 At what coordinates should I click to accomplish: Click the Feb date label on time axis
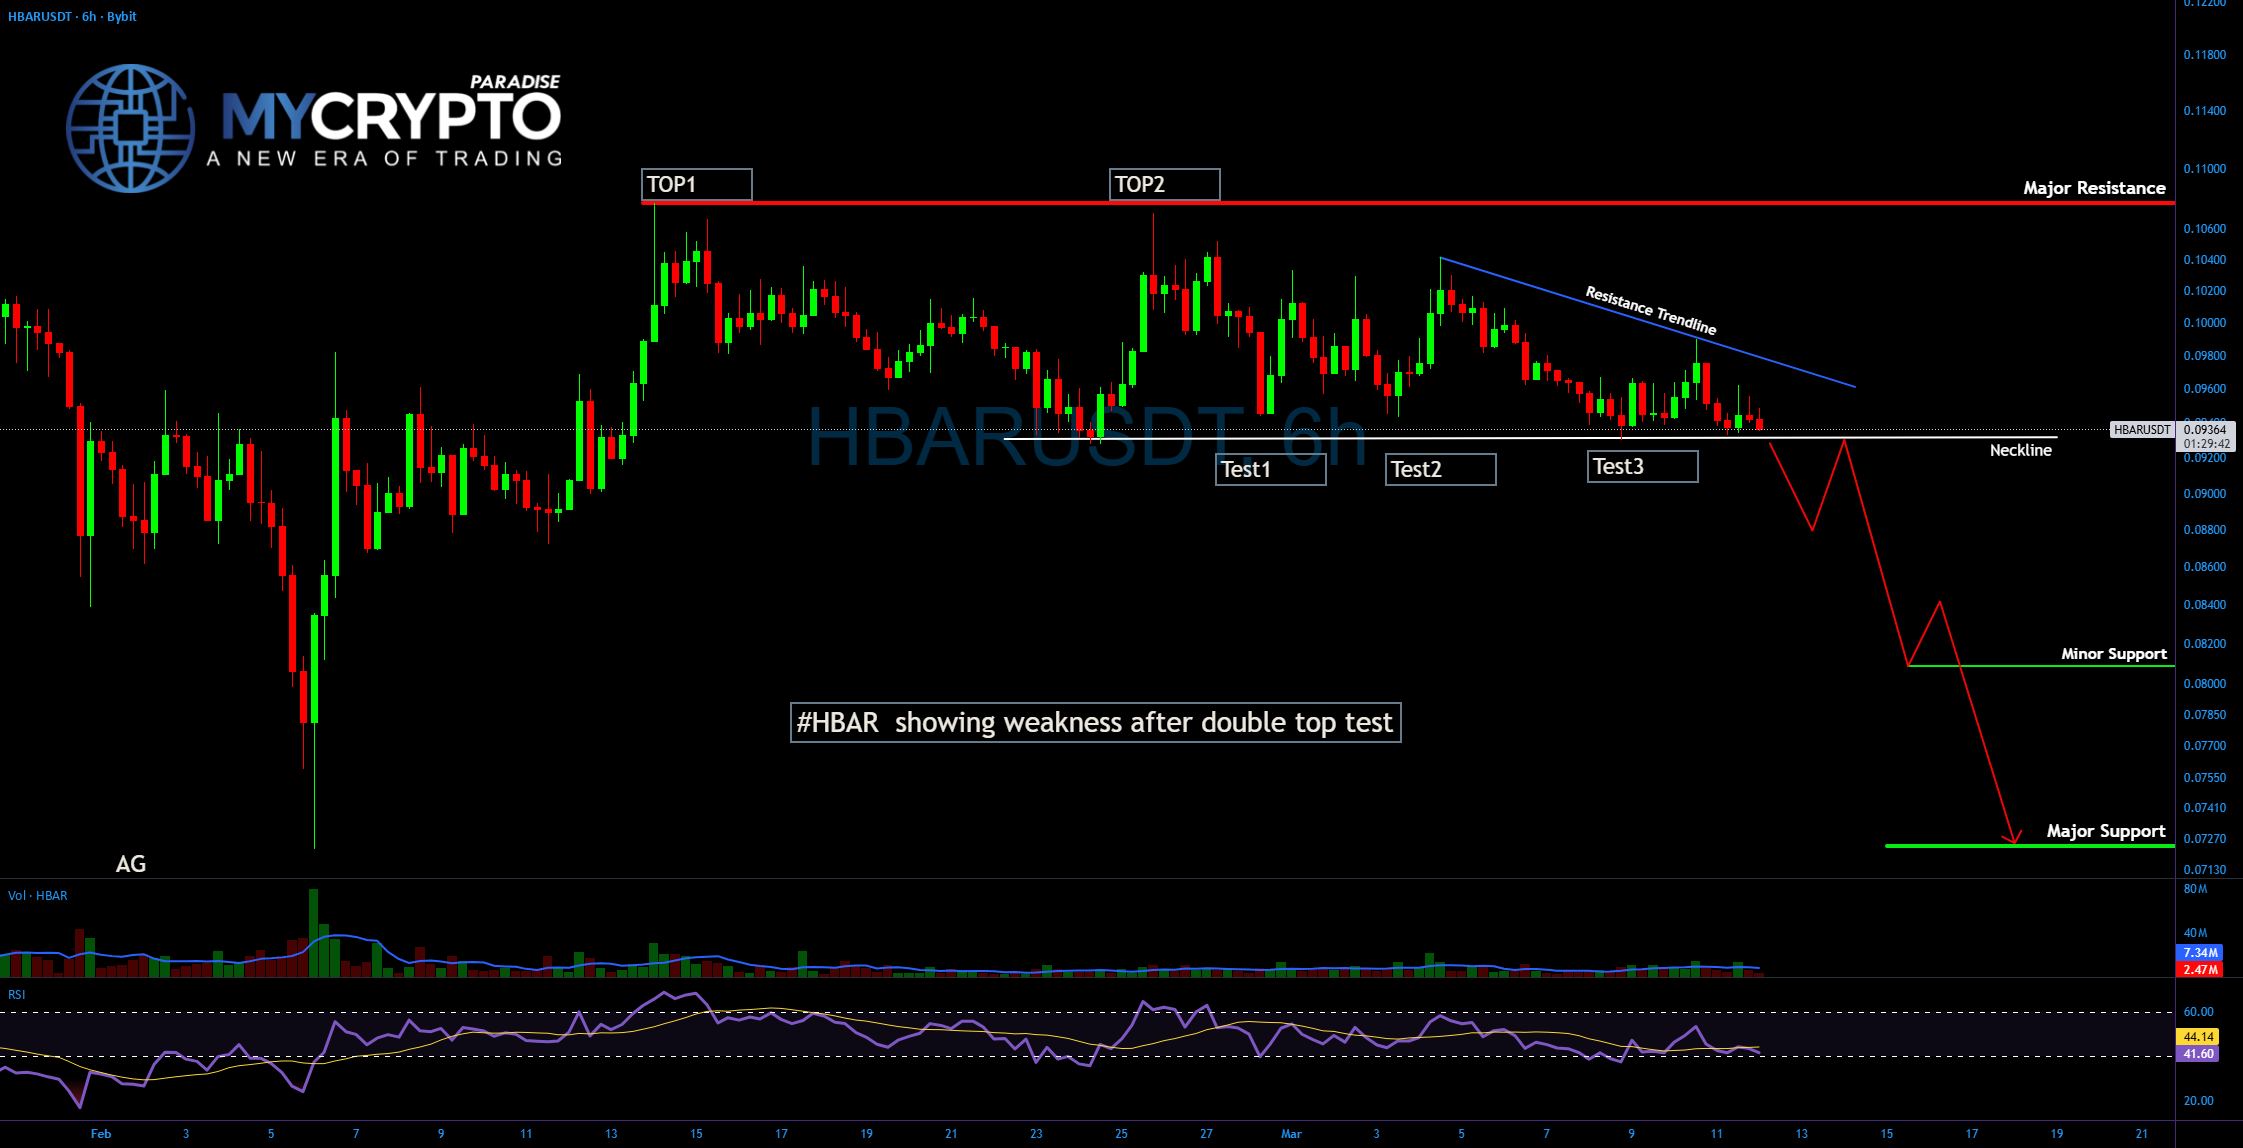click(101, 1134)
